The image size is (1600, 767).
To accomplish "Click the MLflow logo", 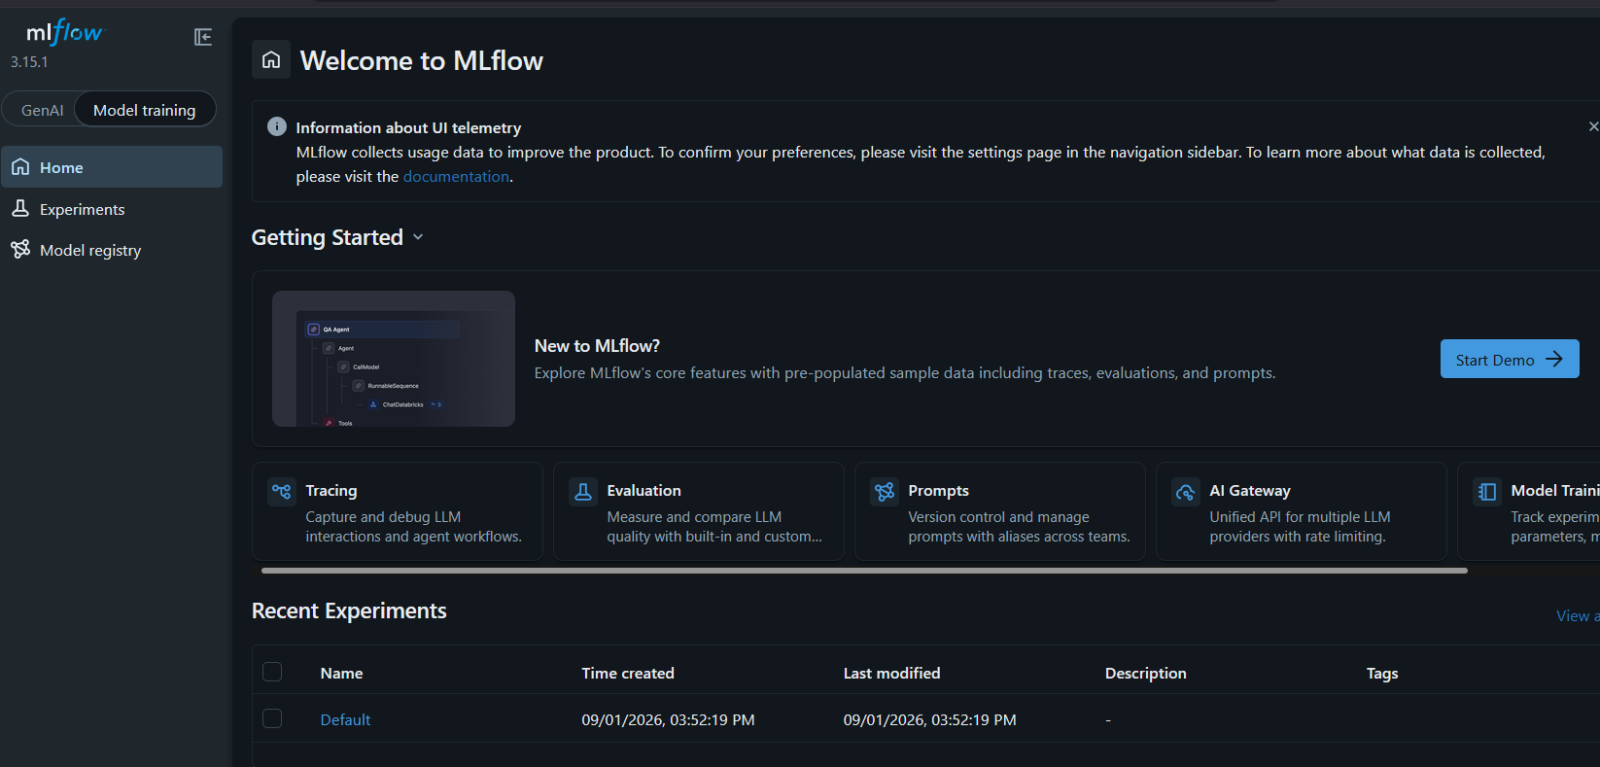I will 64,33.
